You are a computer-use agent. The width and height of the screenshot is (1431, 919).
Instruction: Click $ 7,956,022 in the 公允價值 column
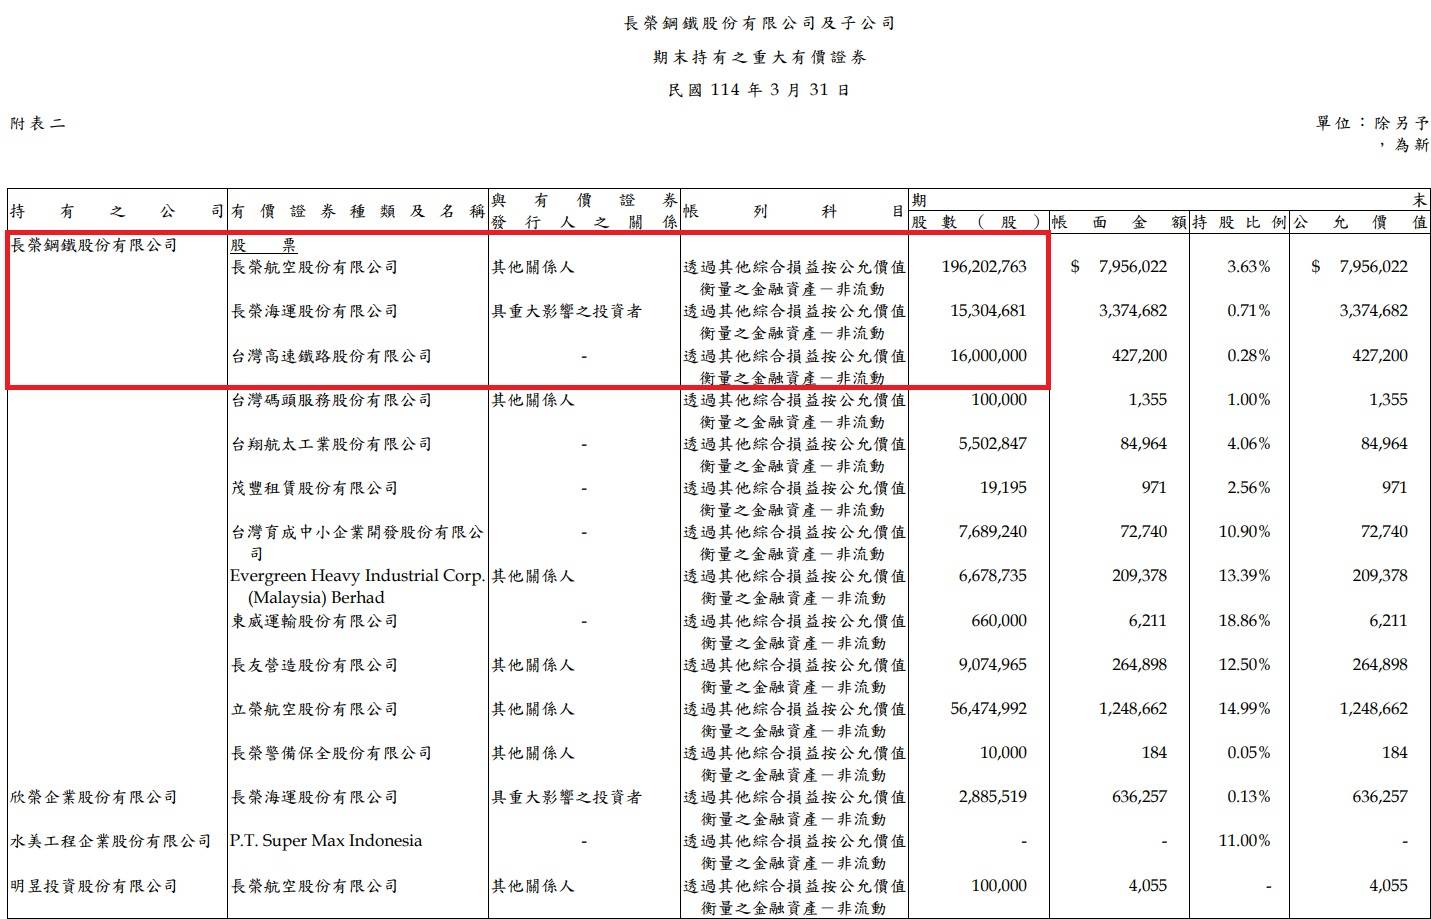1359,267
